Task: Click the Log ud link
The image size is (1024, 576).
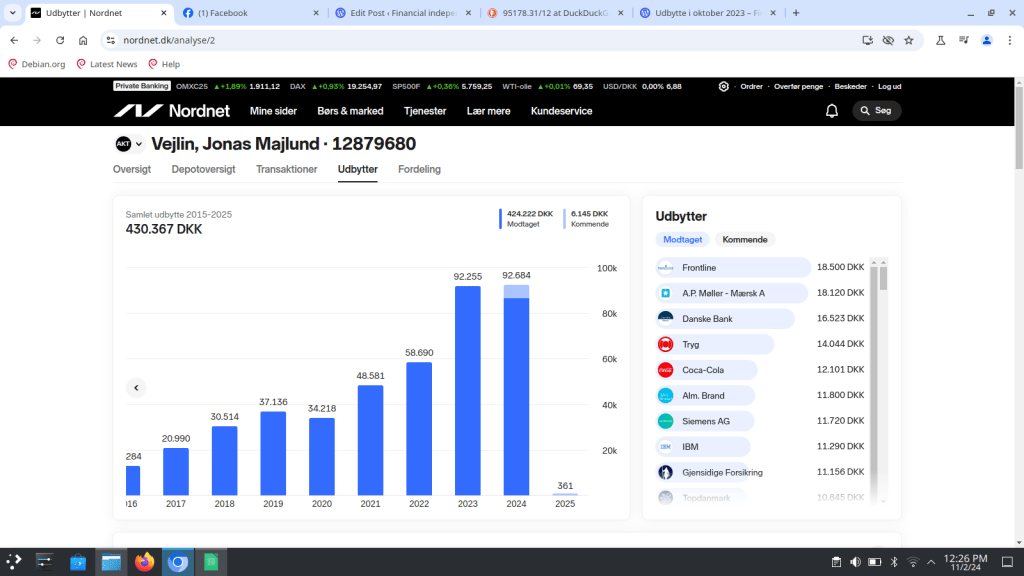Action: click(889, 87)
